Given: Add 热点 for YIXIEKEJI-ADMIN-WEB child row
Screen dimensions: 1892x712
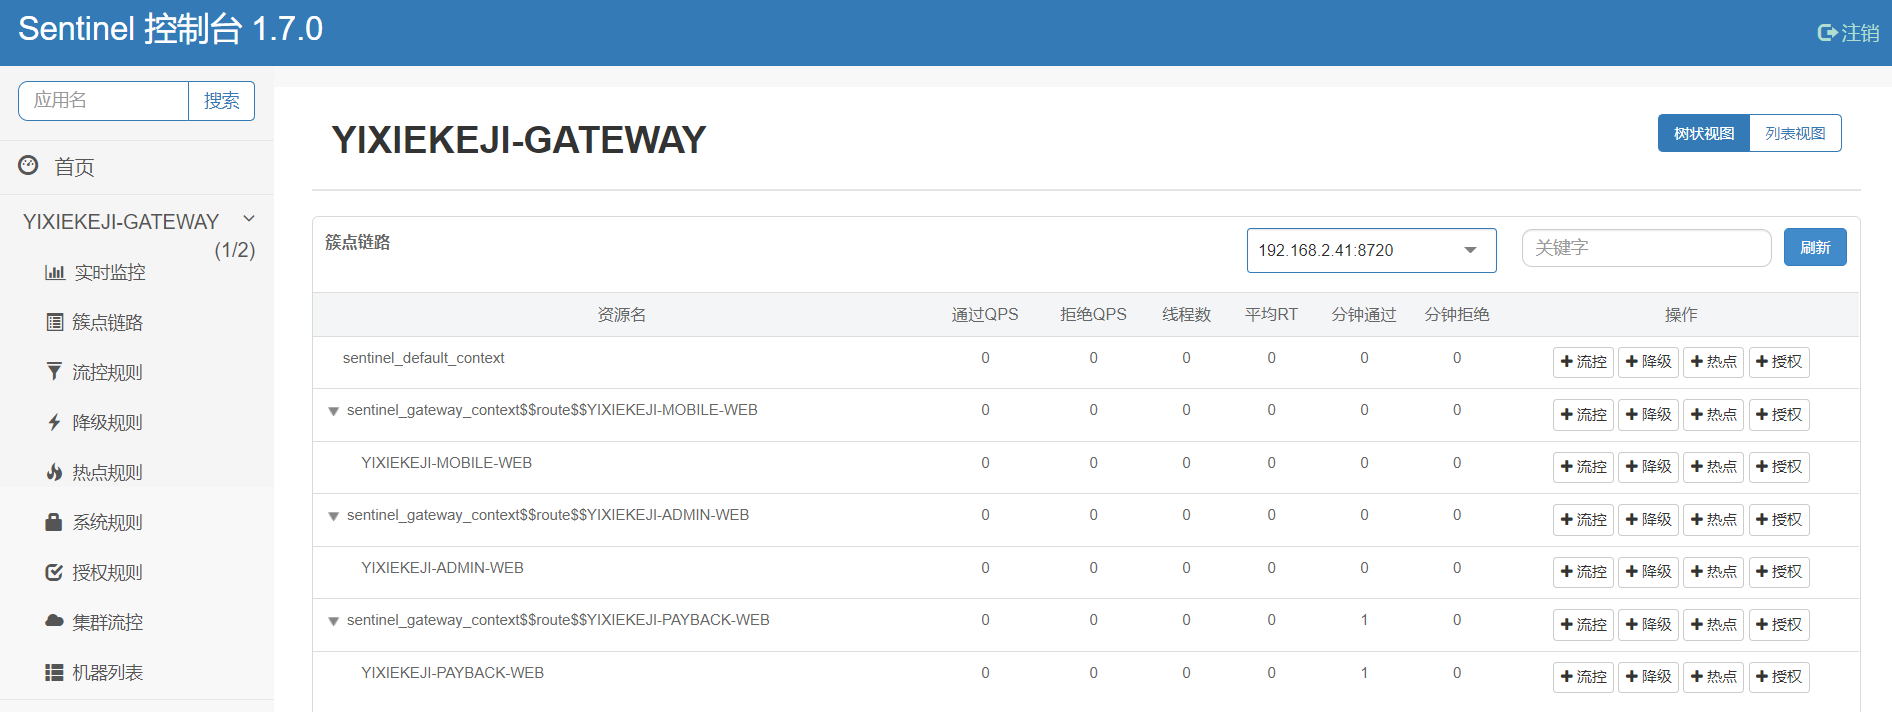Looking at the screenshot, I should [x=1713, y=572].
